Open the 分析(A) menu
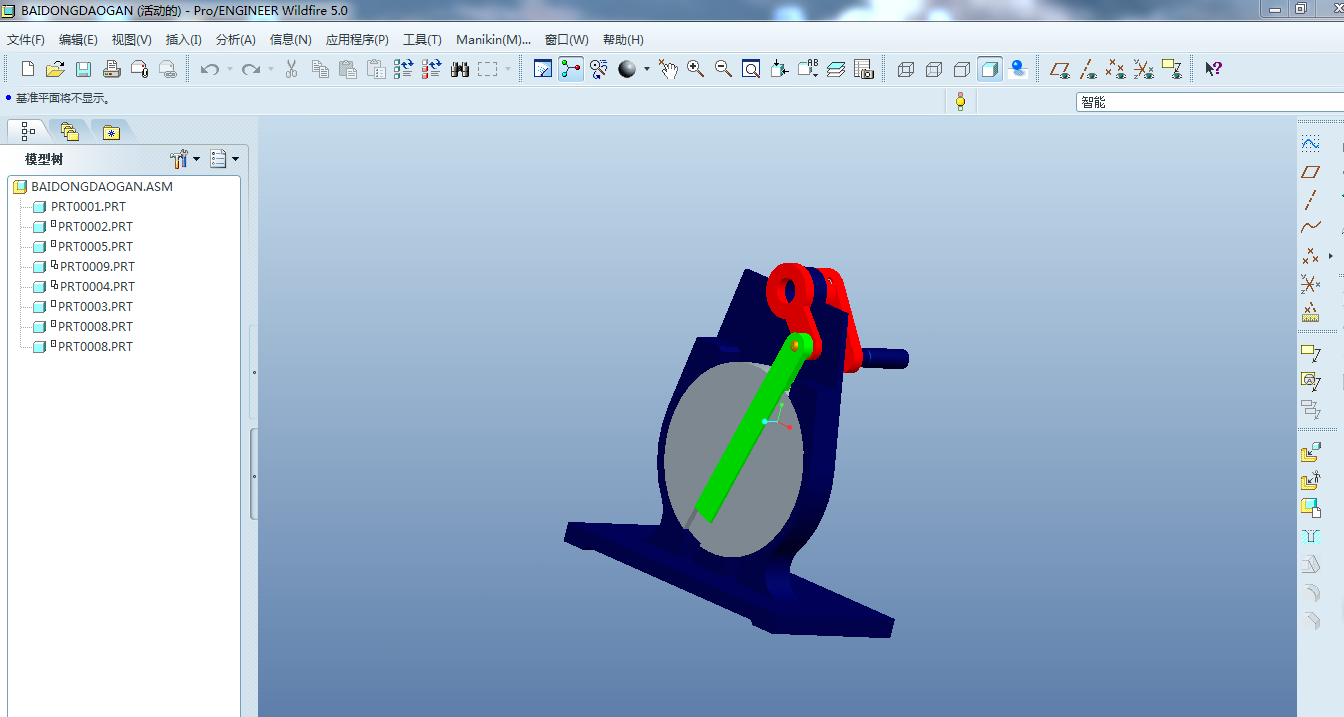 coord(235,40)
